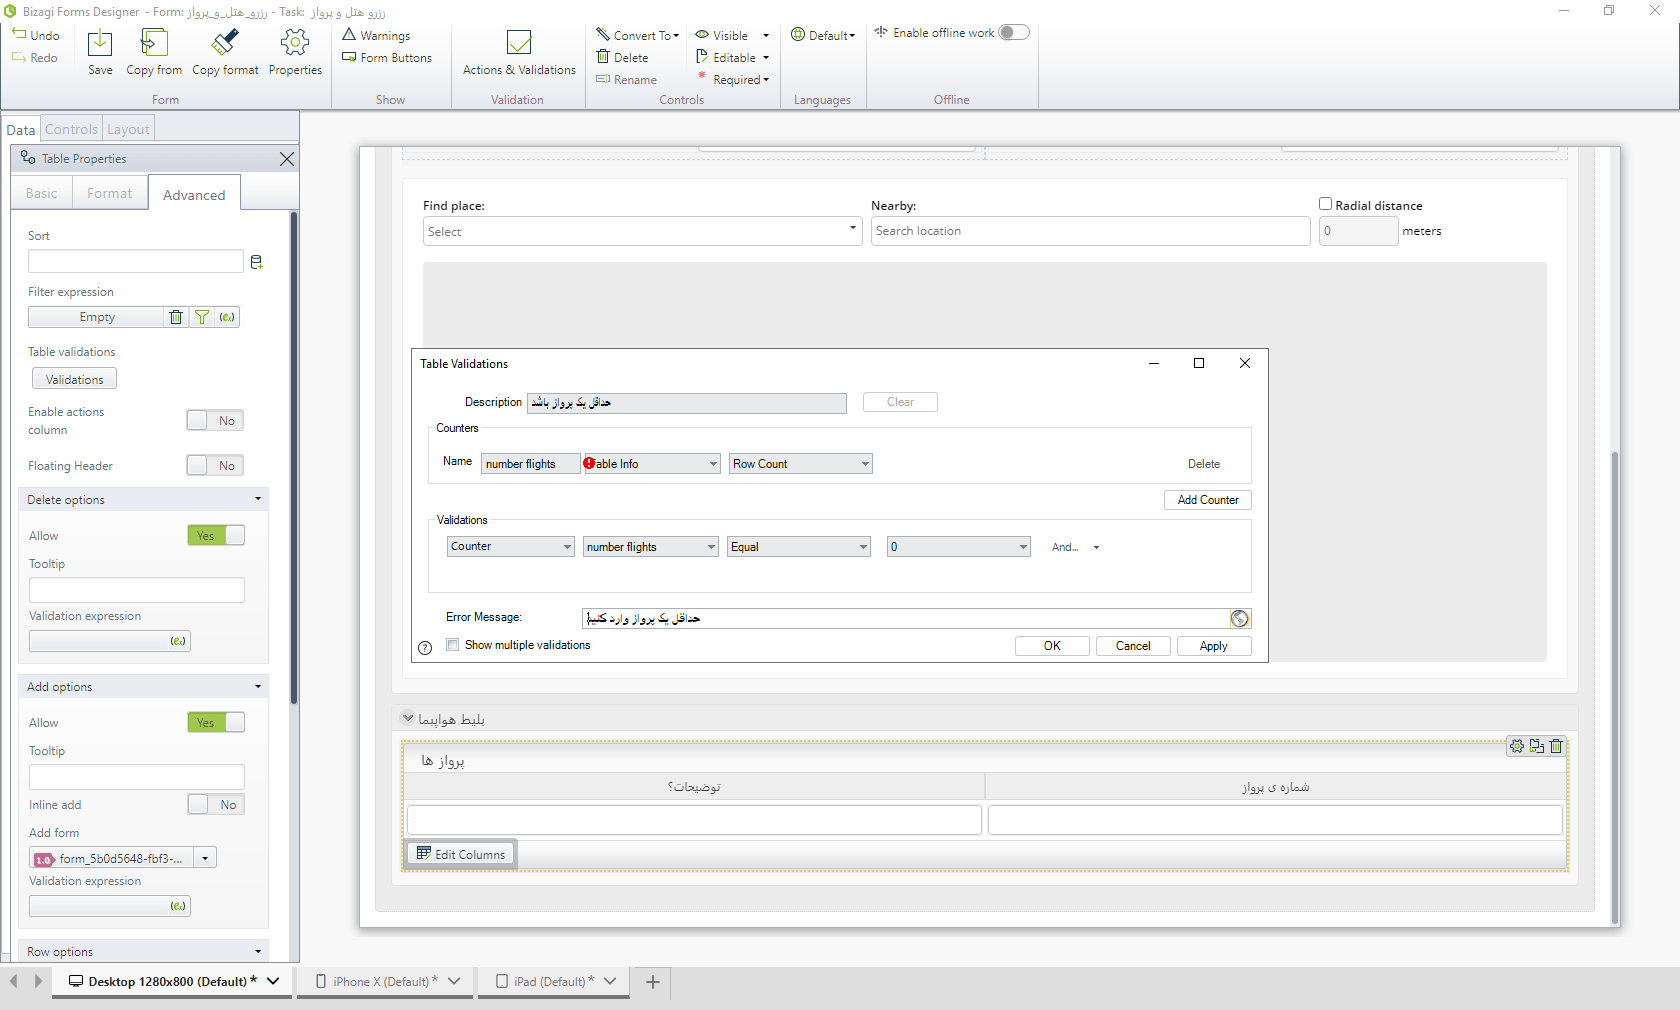
Task: Switch to the Data tab
Action: 20,129
